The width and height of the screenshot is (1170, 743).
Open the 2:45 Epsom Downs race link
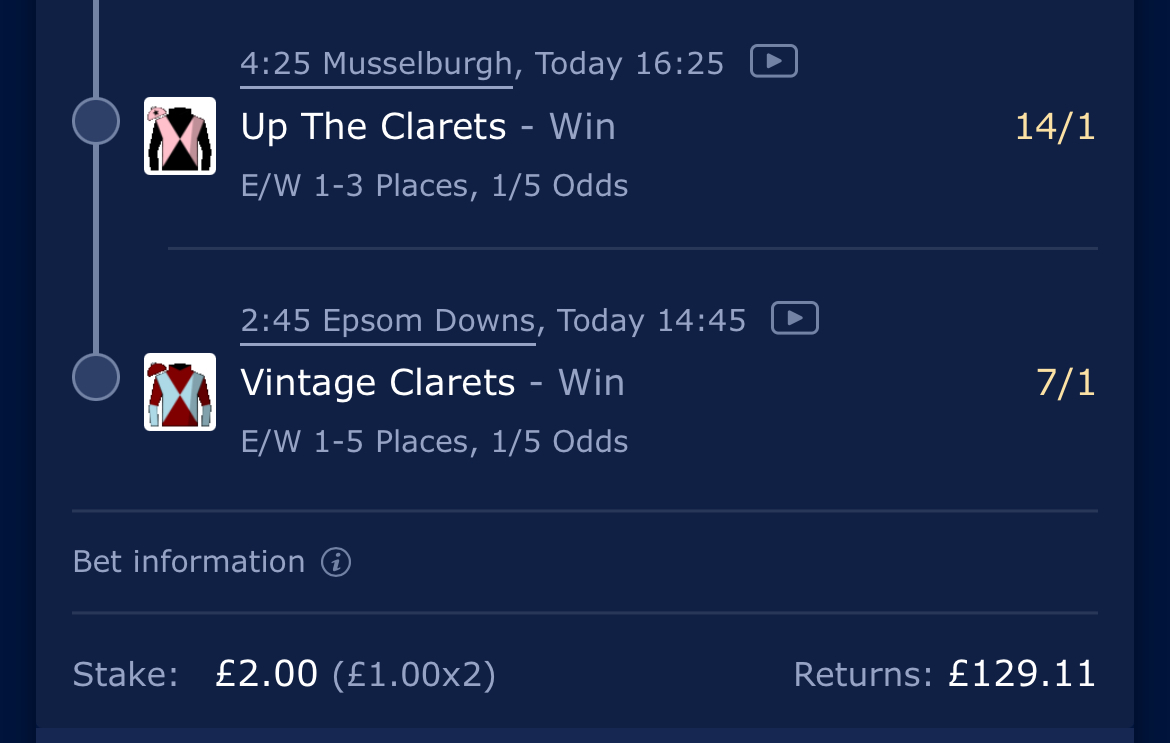[x=387, y=320]
